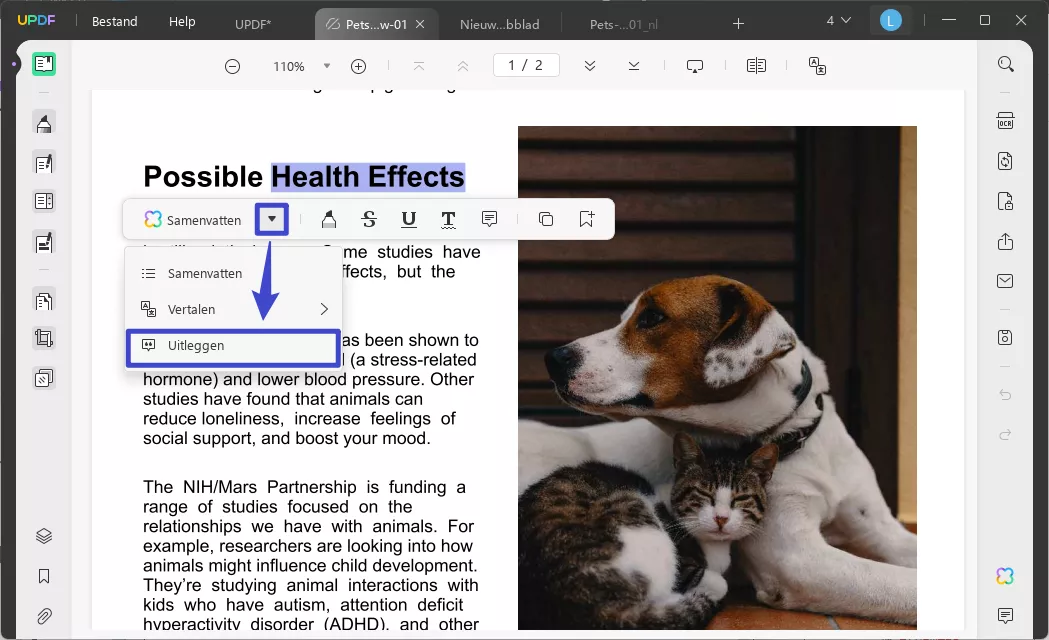
Task: Open the Attachments paperclip panel
Action: coord(44,616)
